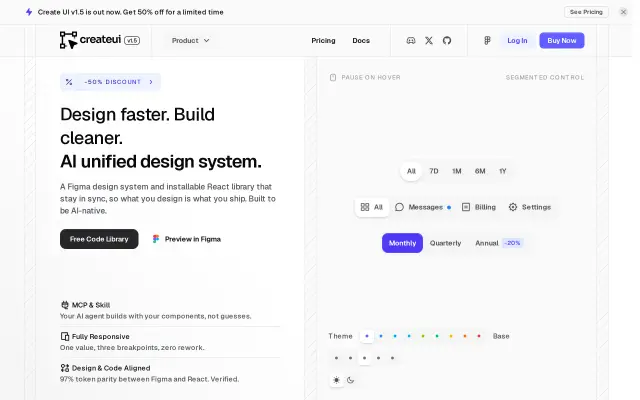
Task: Click the 'SEGMENTED CONTROL' label
Action: (x=545, y=78)
